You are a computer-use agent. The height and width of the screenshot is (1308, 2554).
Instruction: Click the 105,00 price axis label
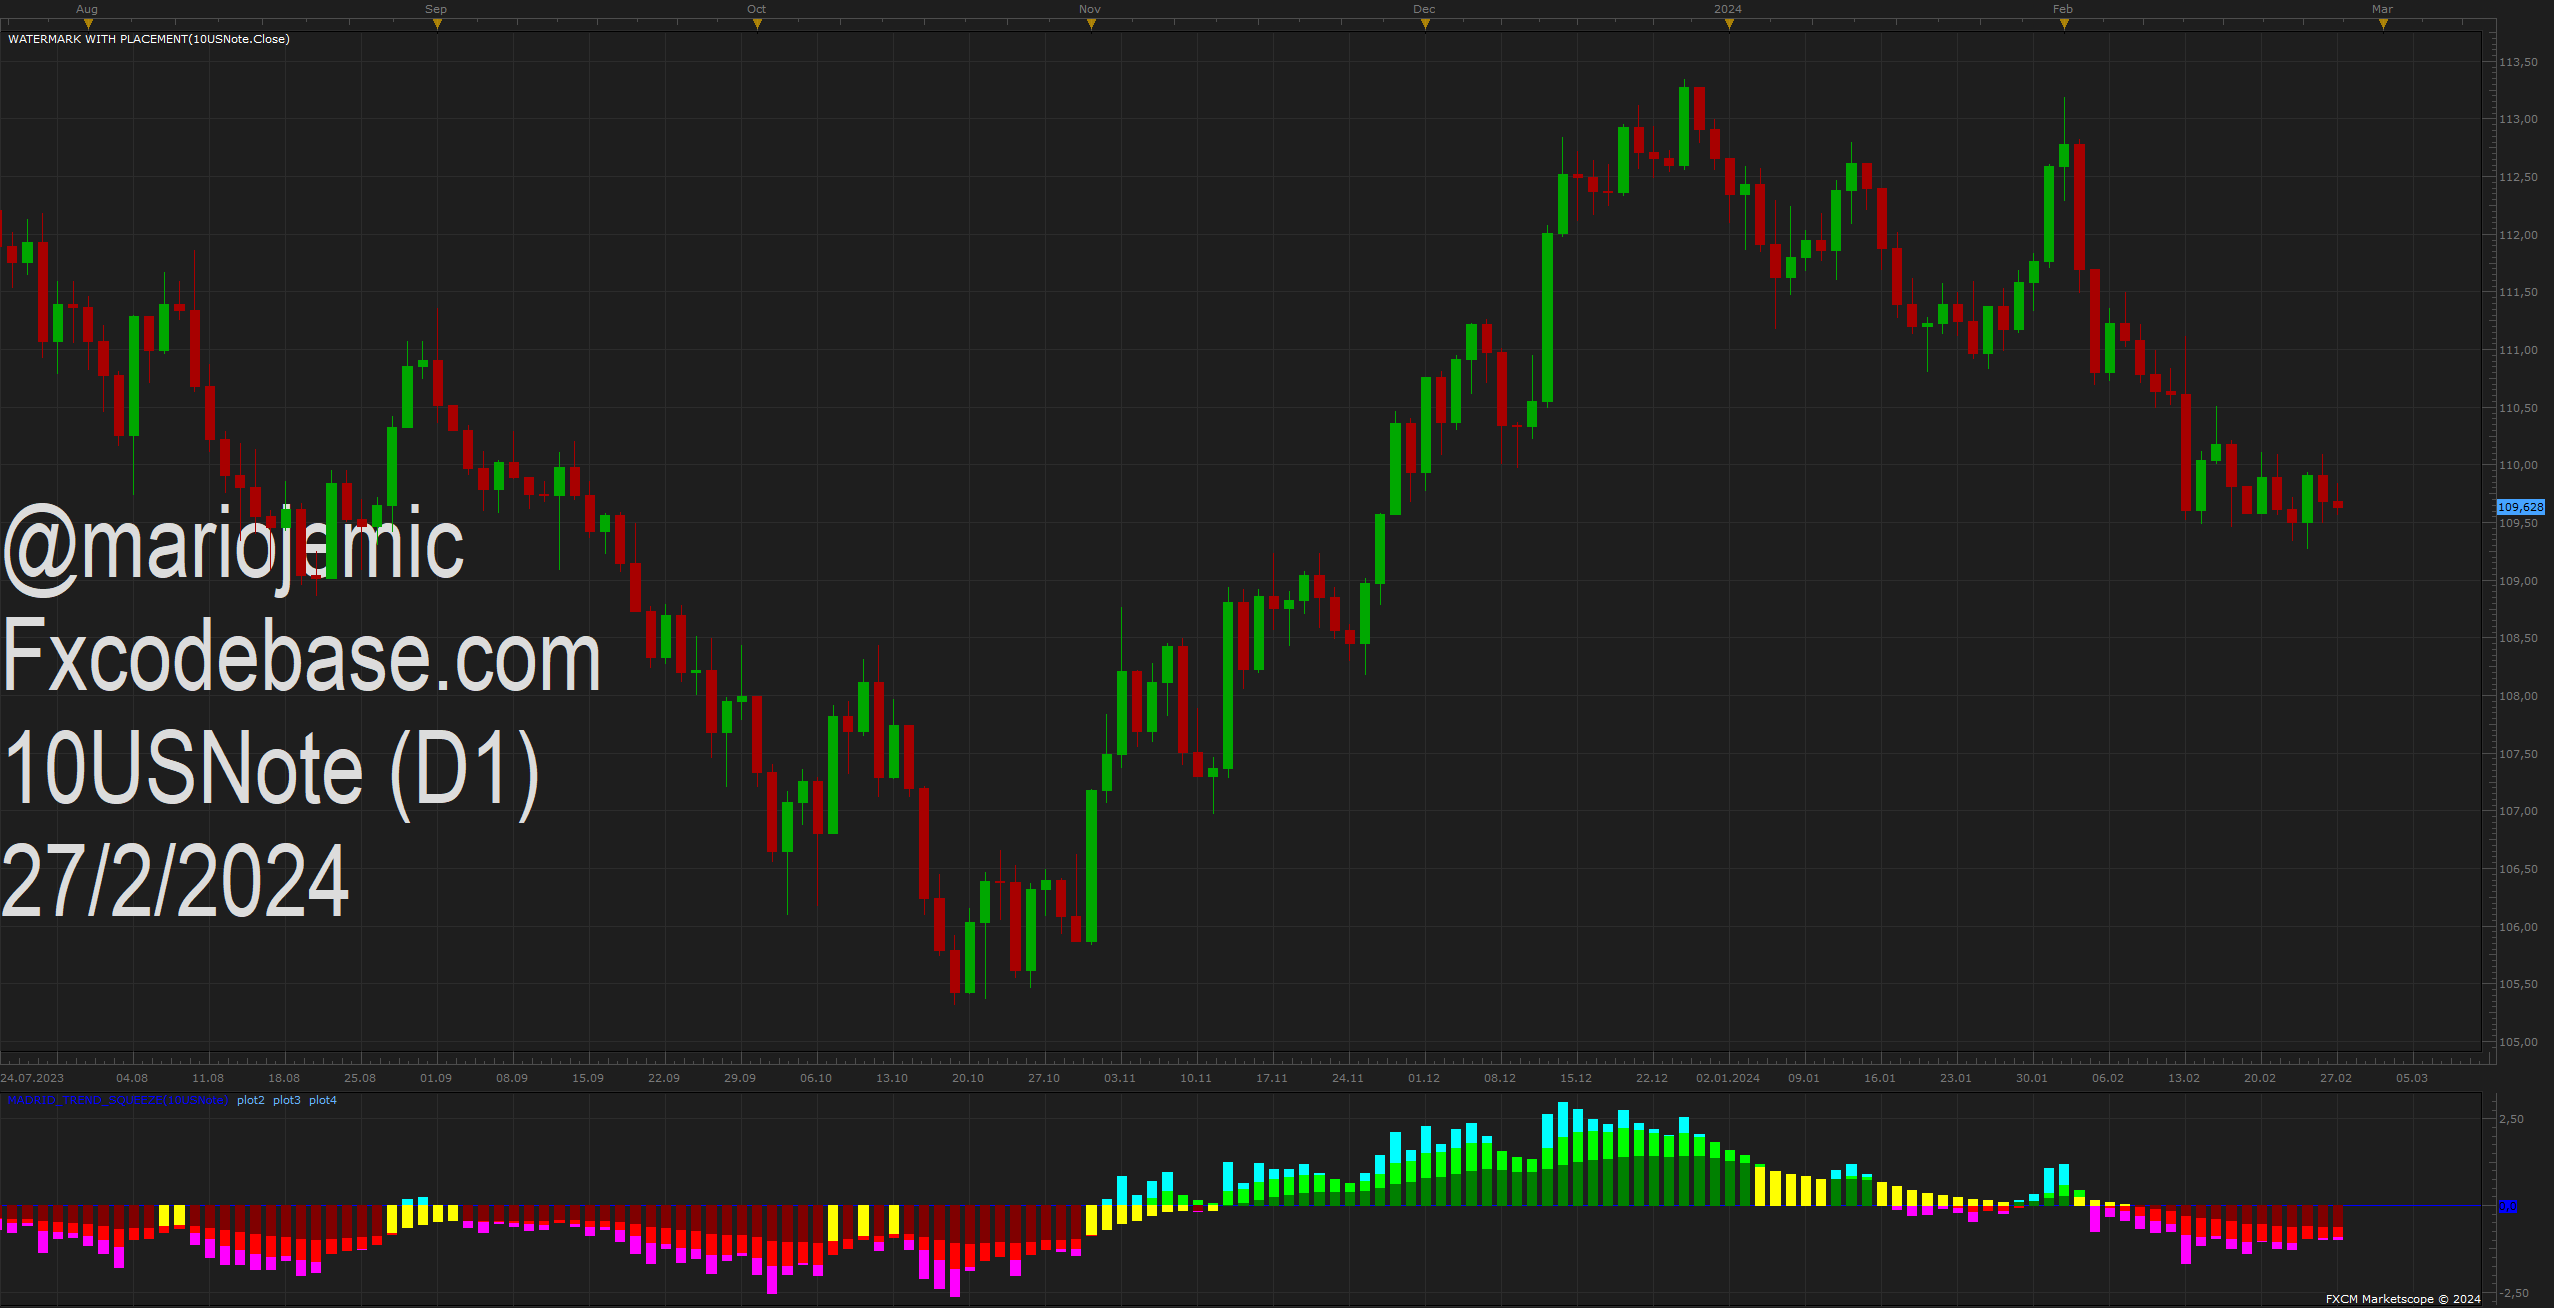tap(2518, 1042)
